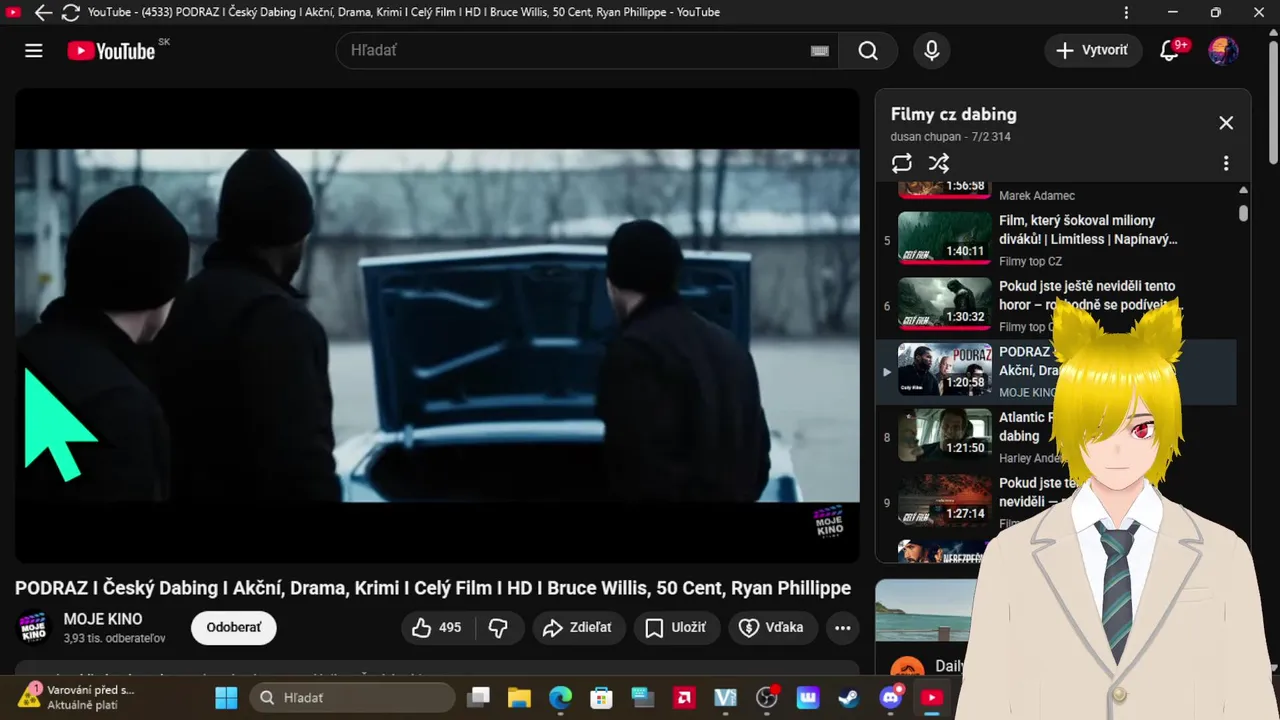Open playlist panel three-dot options

1226,163
